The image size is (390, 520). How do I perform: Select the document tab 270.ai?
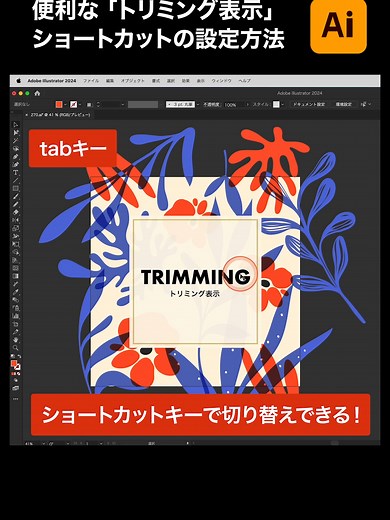60,115
